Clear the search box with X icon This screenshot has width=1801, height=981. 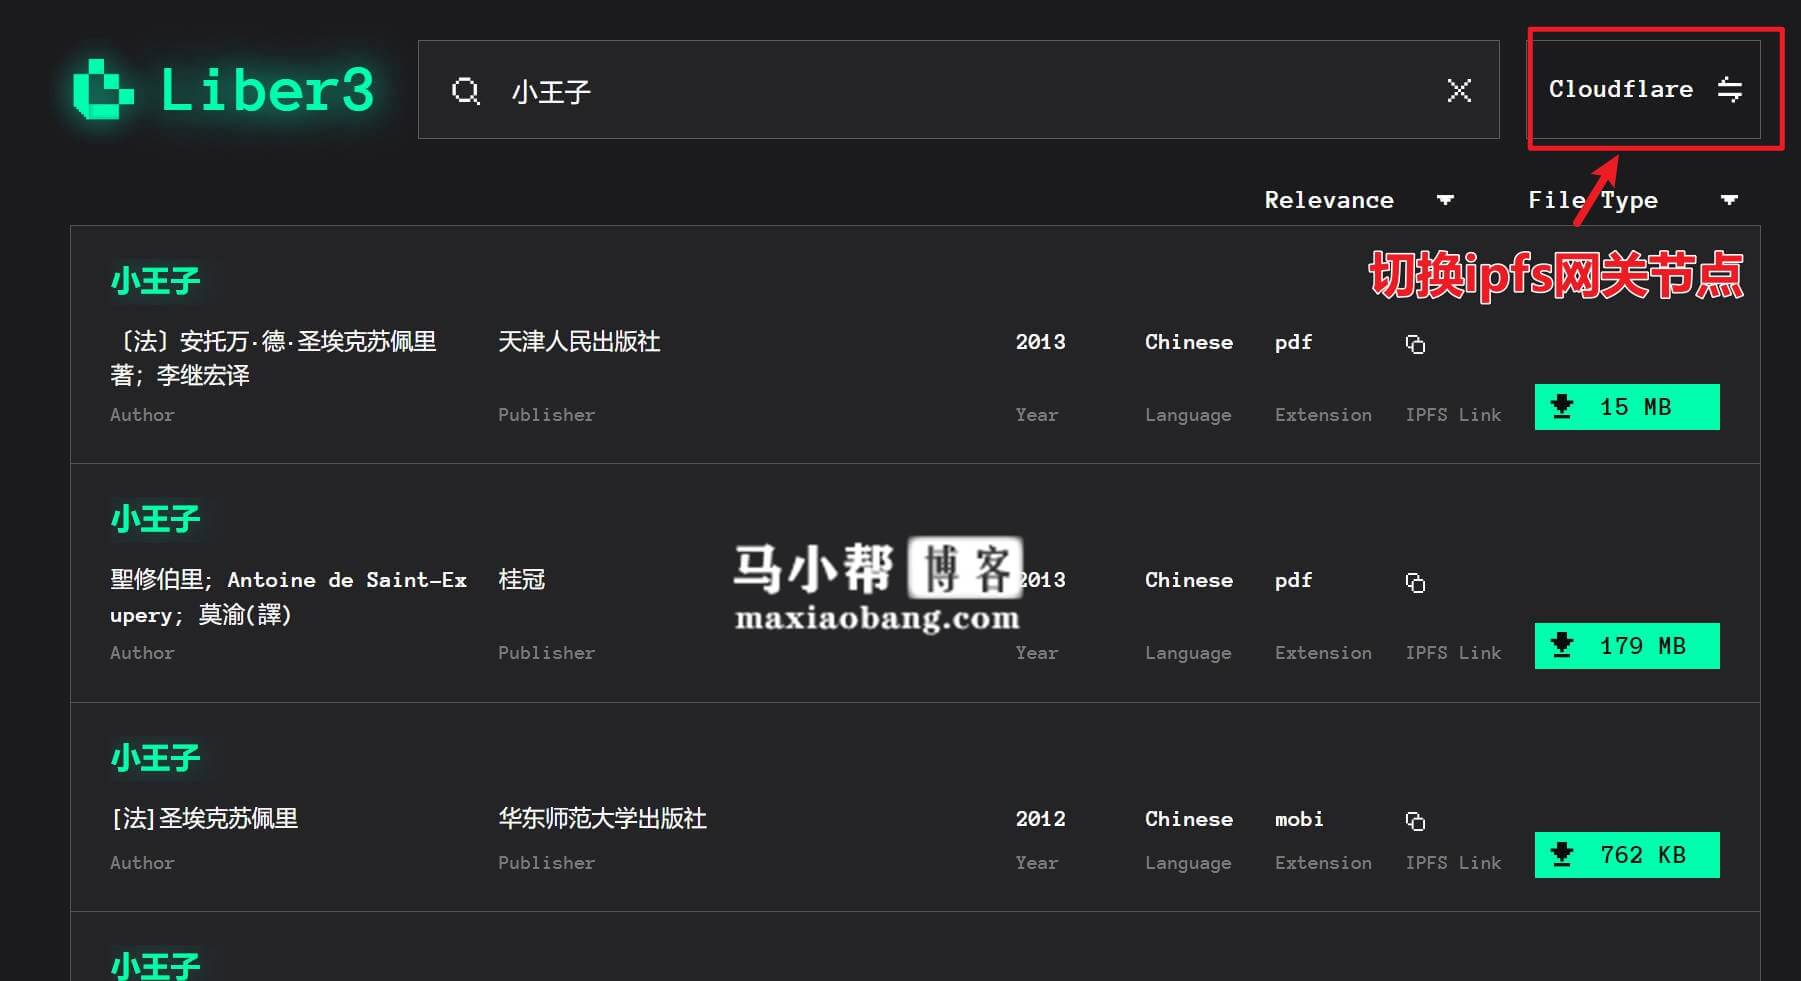[x=1459, y=91]
